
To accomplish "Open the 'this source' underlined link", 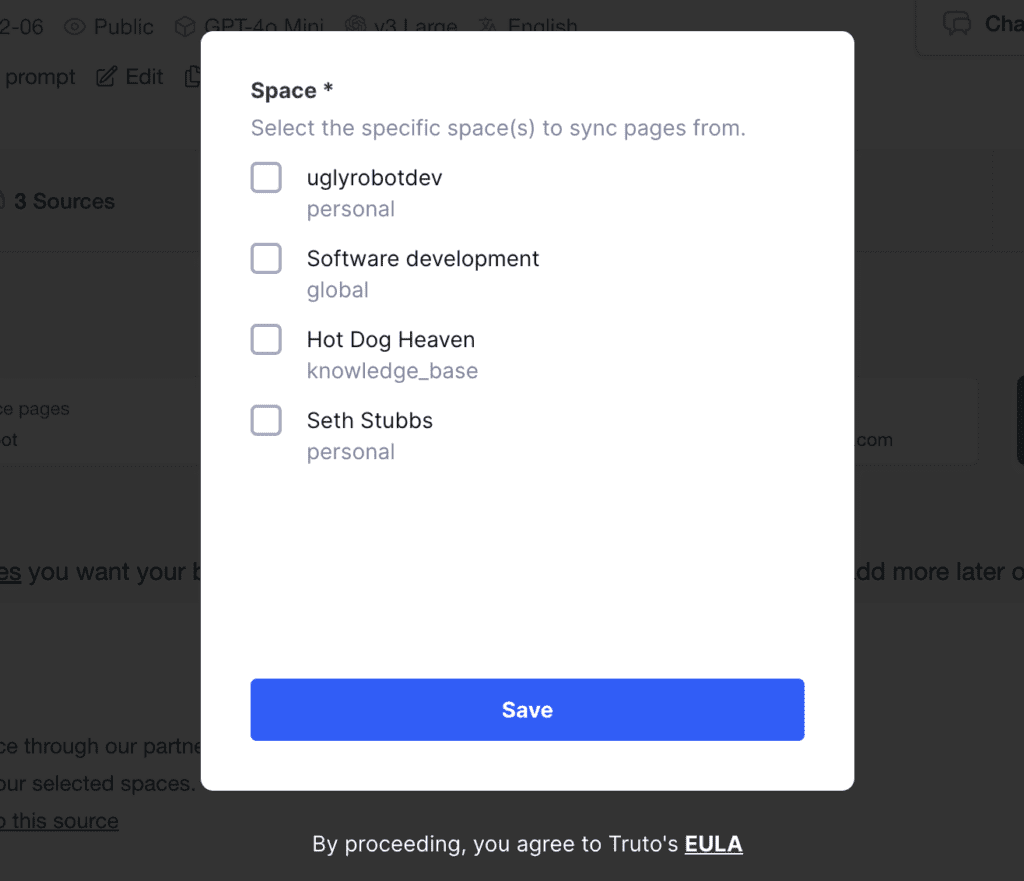I will click(60, 821).
